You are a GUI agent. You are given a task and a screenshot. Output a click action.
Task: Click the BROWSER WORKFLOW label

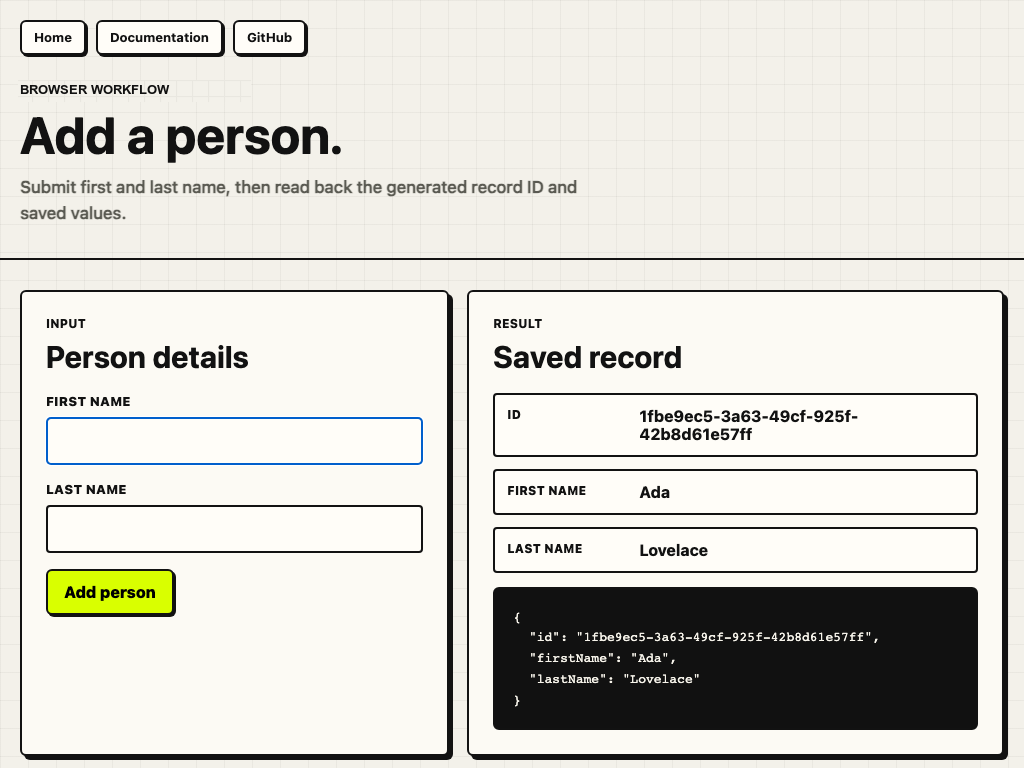pos(95,89)
